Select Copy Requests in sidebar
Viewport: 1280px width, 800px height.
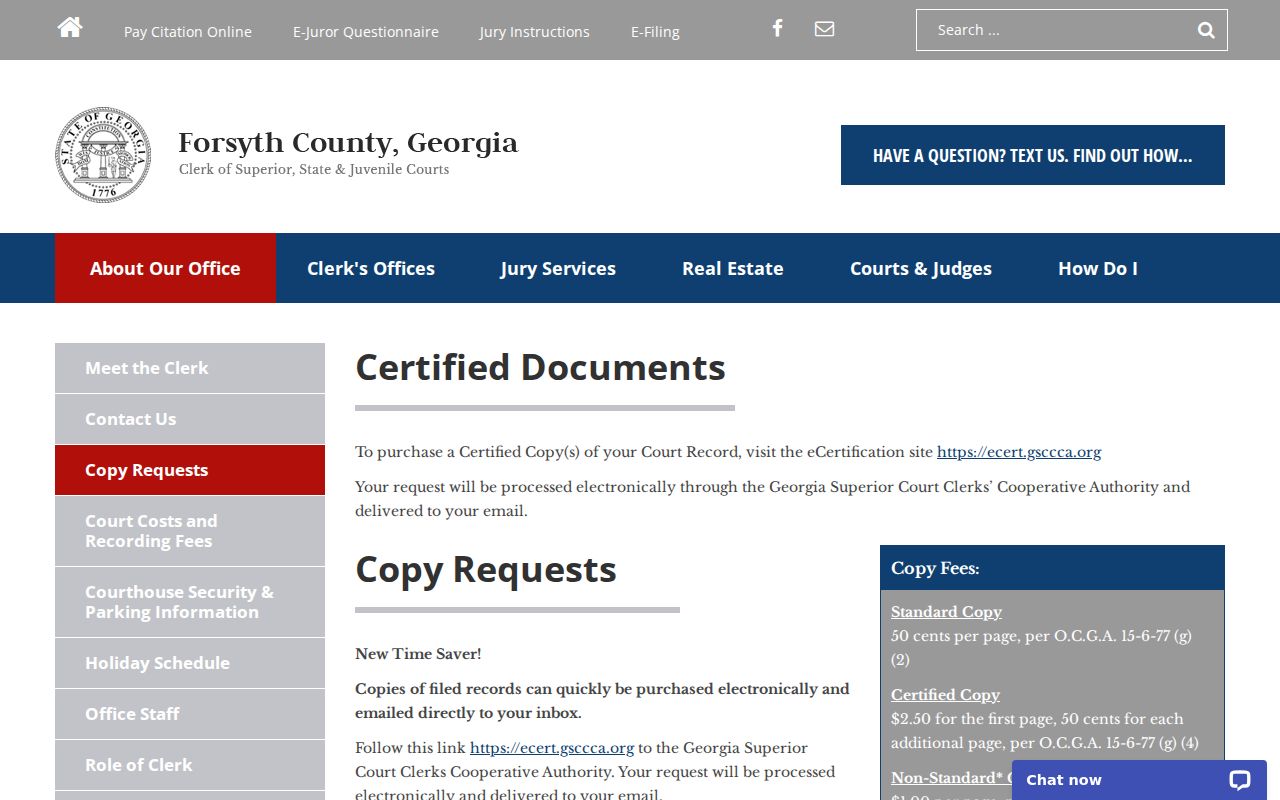(x=190, y=470)
